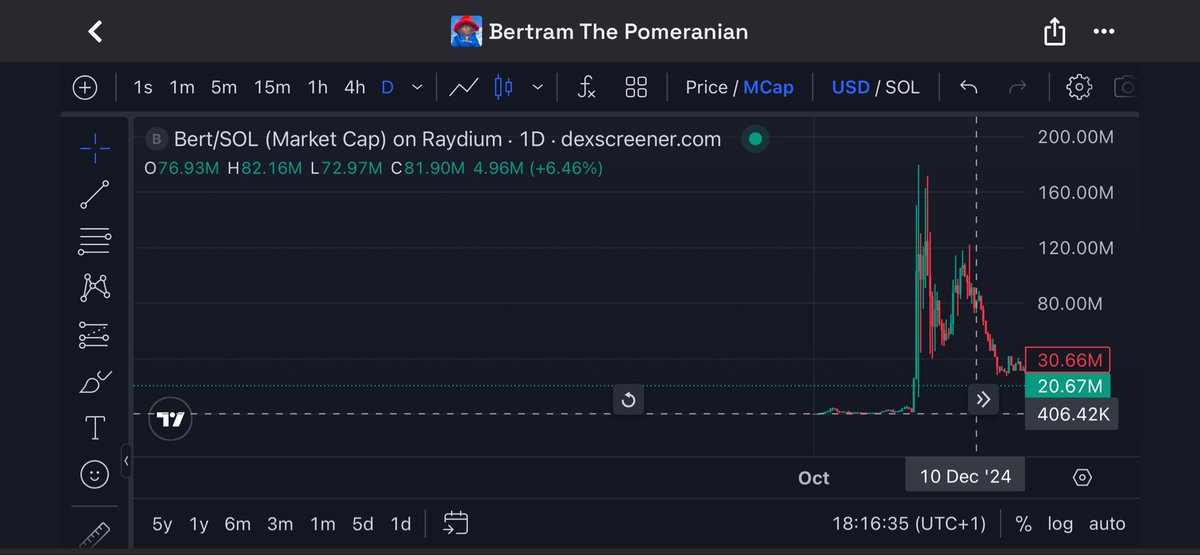Jump to the latest bar with double arrows

pos(983,400)
